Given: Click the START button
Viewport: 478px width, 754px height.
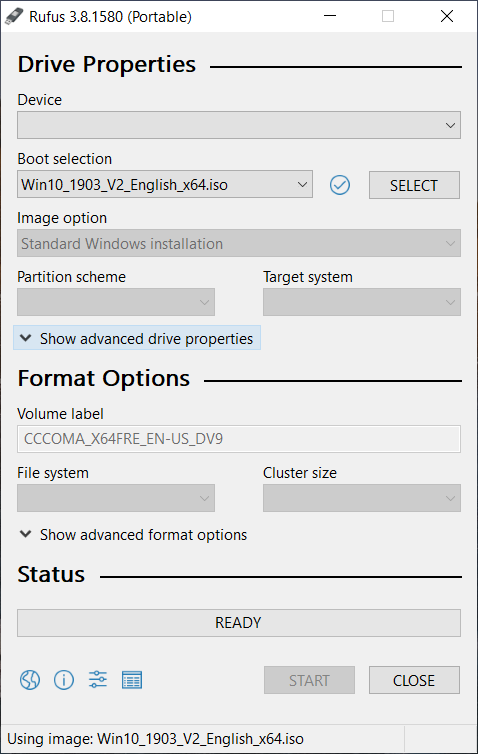Looking at the screenshot, I should (x=309, y=680).
